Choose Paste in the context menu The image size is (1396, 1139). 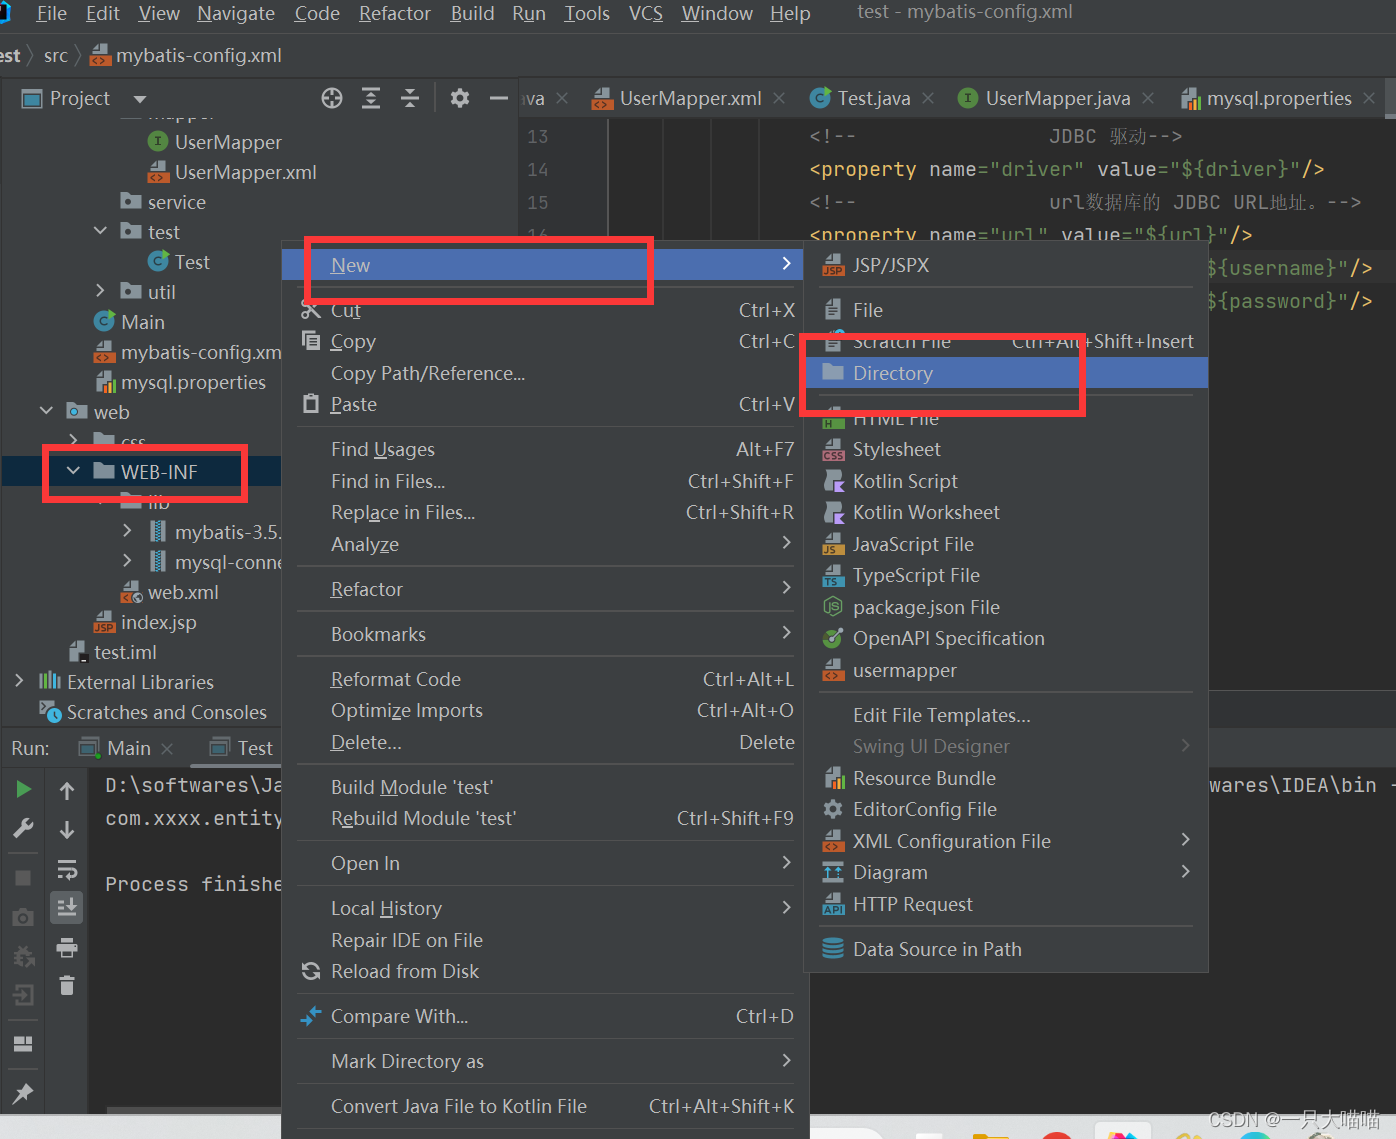[x=545, y=404]
